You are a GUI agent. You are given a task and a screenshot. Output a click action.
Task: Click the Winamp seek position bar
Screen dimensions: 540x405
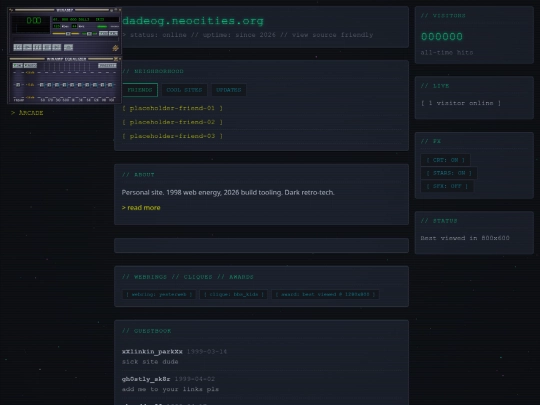pyautogui.click(x=66, y=39)
